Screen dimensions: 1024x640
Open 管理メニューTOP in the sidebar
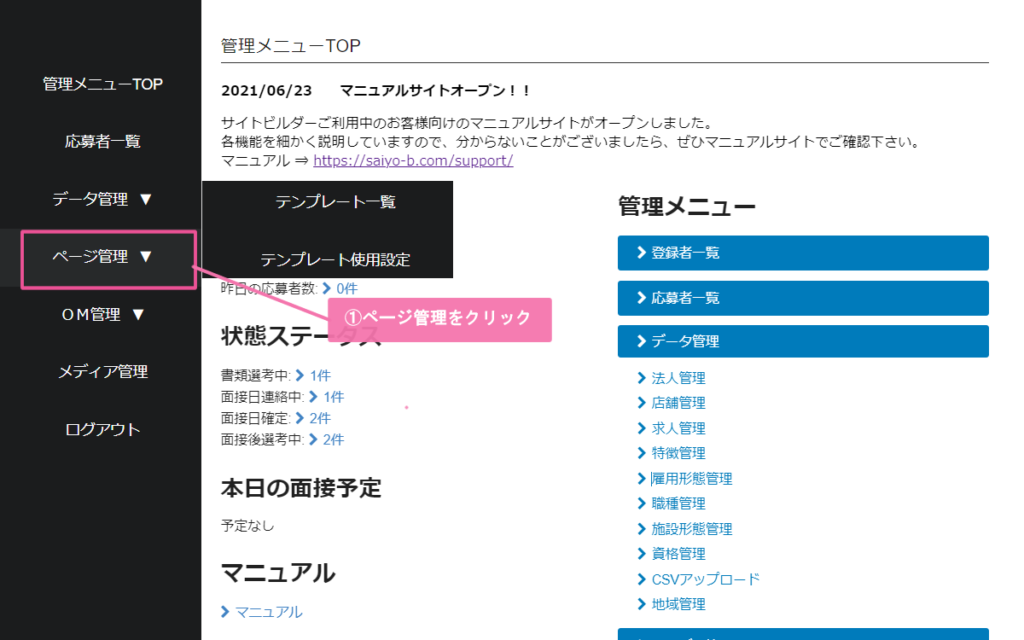point(103,84)
